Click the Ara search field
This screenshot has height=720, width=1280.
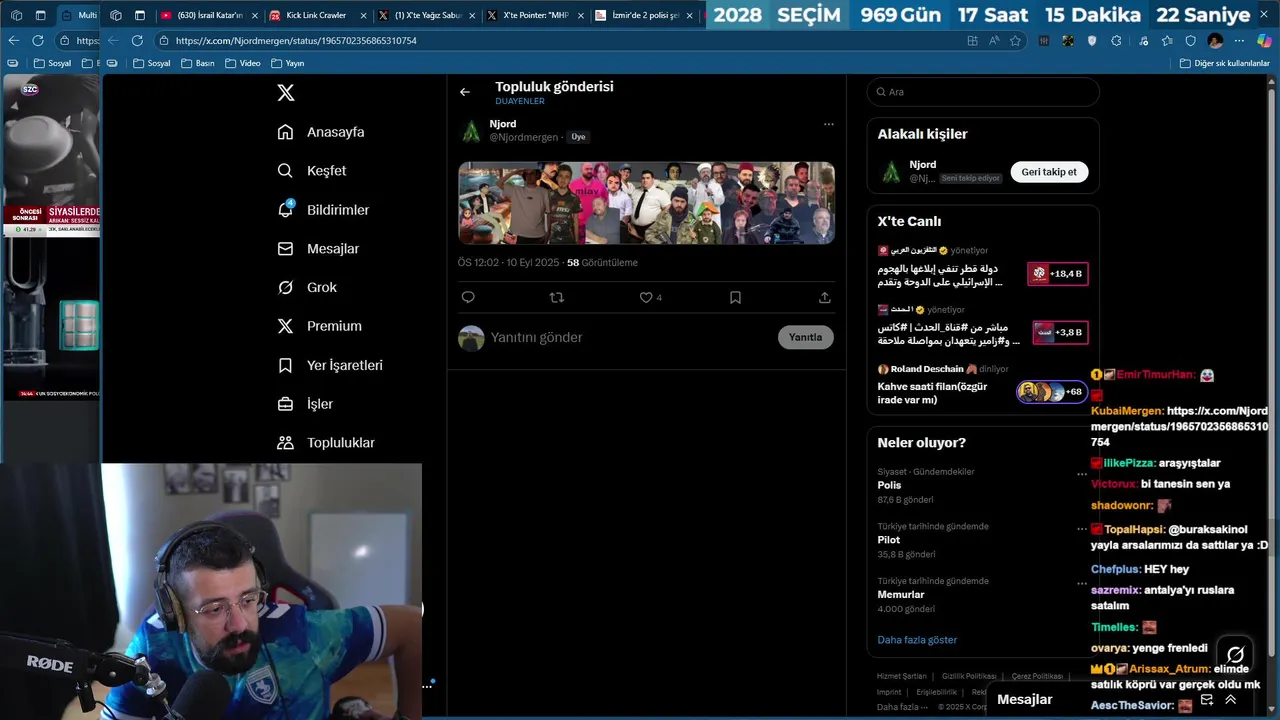click(x=983, y=92)
